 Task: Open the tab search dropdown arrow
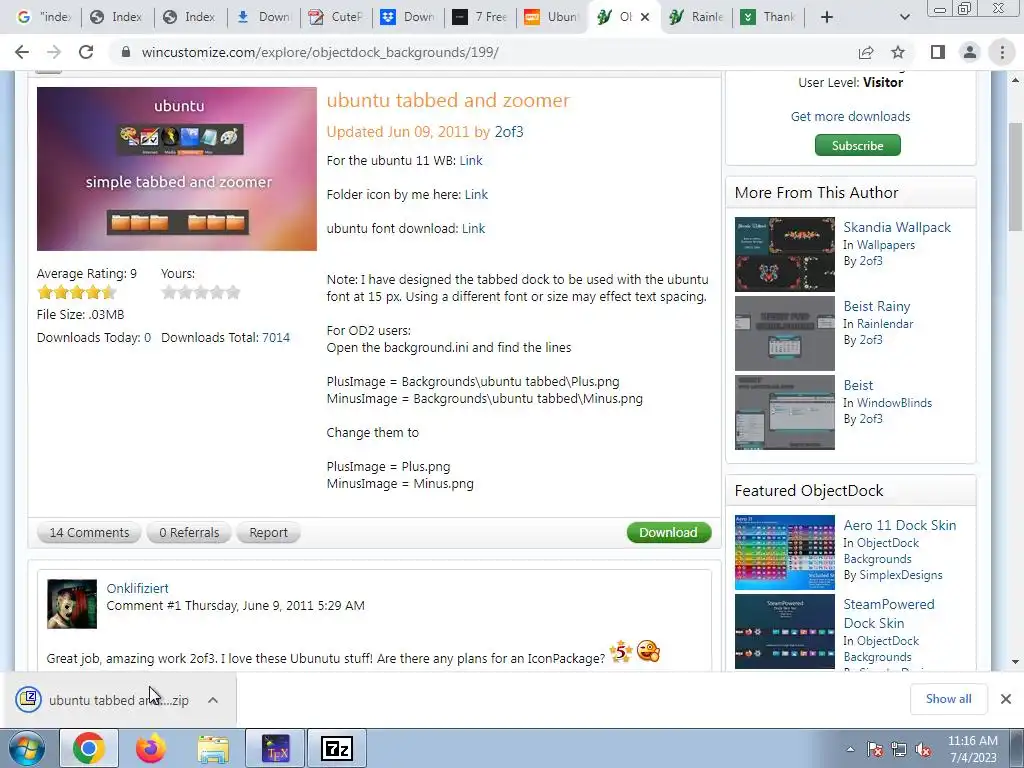tap(904, 17)
